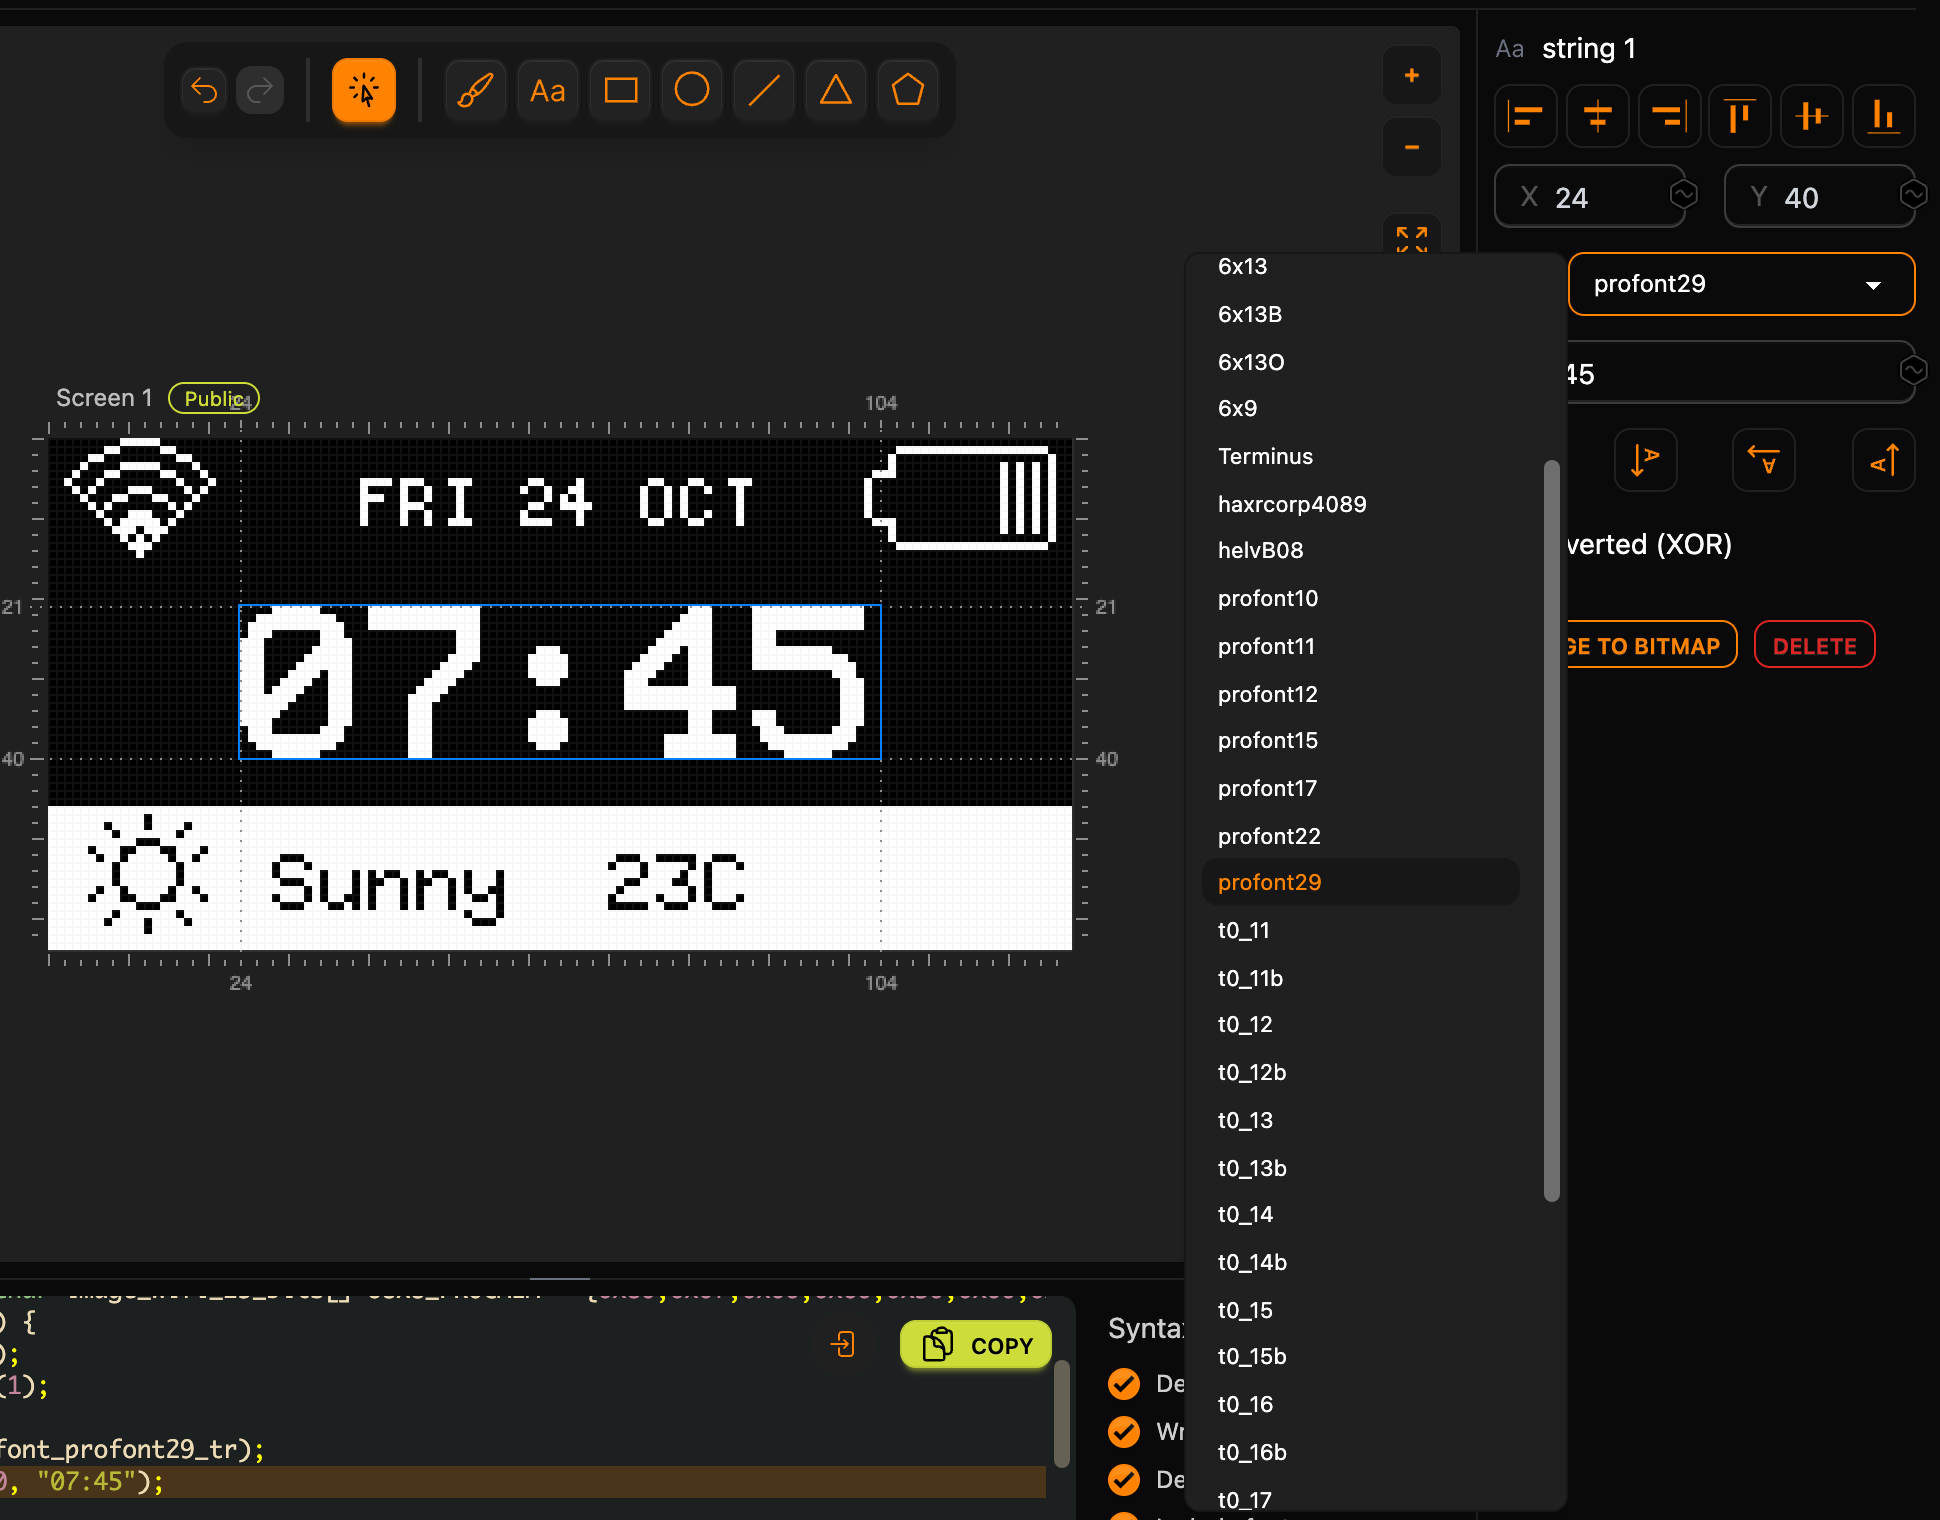The height and width of the screenshot is (1520, 1940).
Task: Click the undo arrow icon
Action: tap(204, 91)
